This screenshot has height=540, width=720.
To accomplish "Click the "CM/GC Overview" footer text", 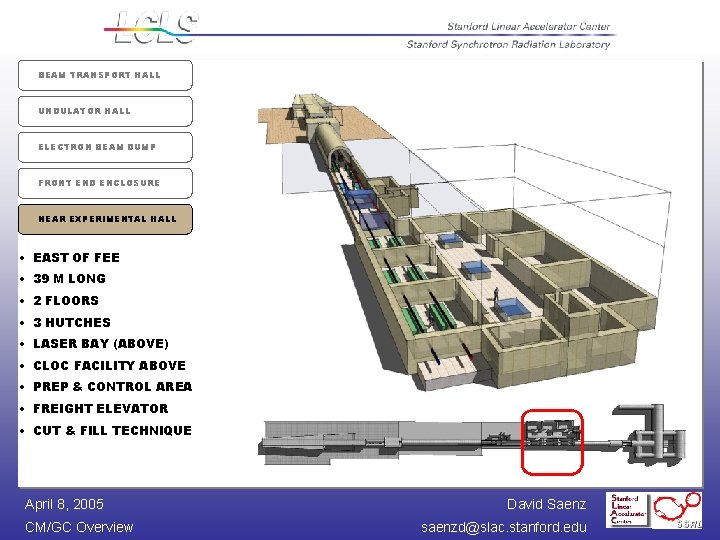I will pos(79,527).
